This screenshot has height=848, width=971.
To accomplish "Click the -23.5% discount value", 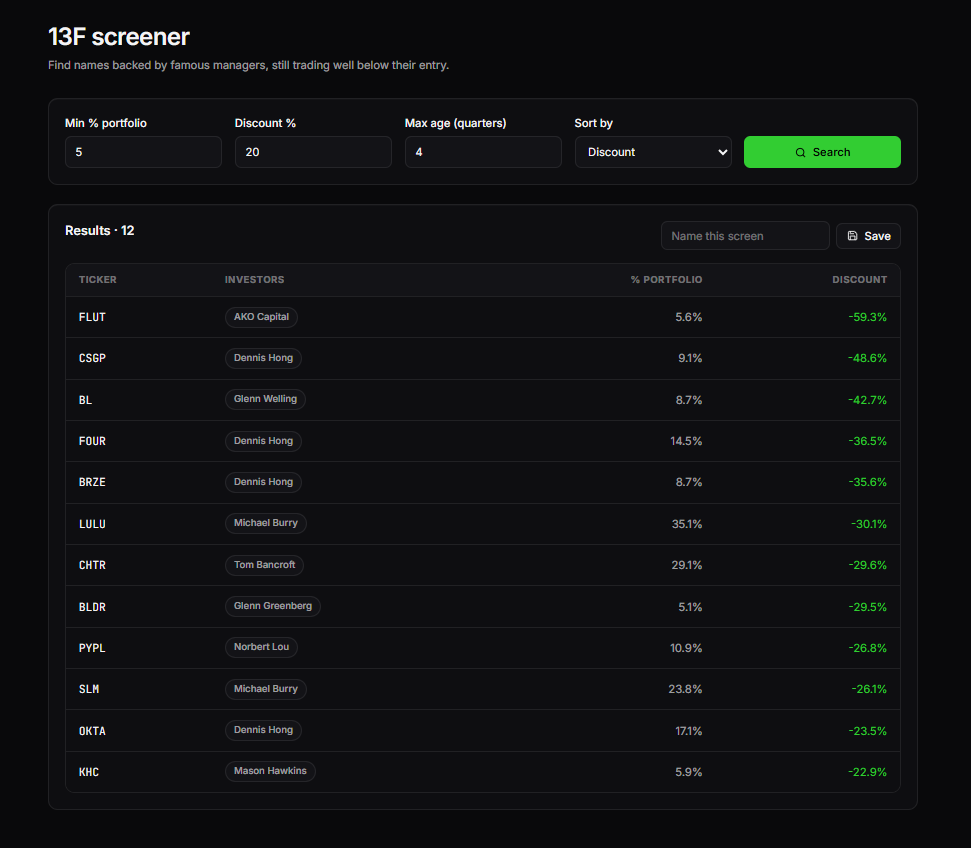I will click(867, 731).
